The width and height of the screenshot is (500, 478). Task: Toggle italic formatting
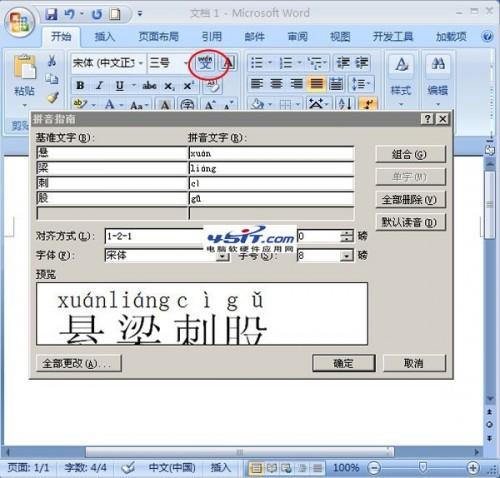click(x=99, y=86)
